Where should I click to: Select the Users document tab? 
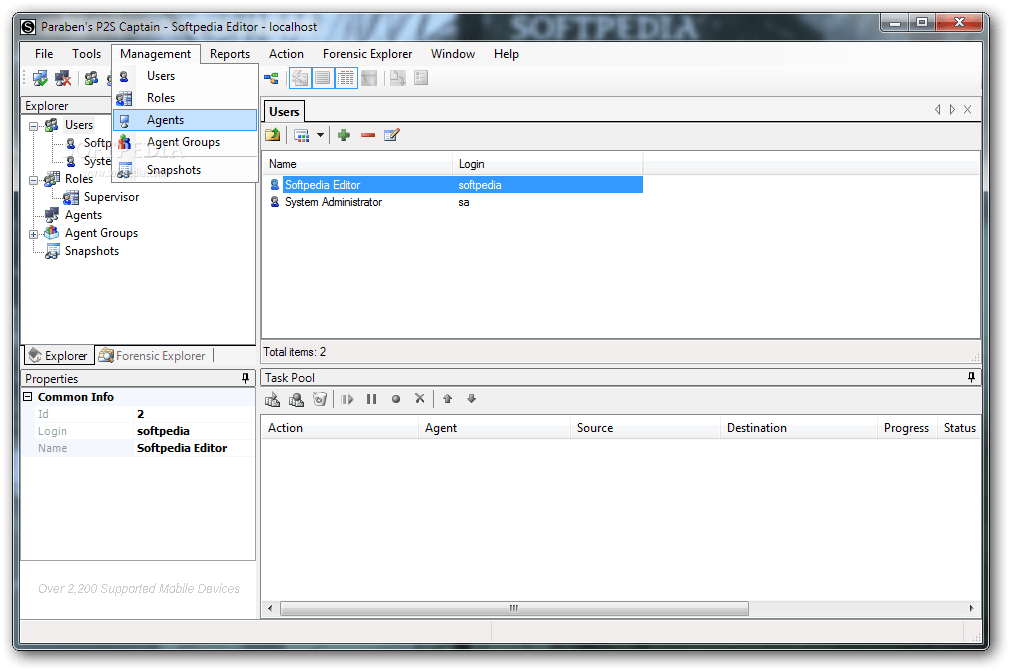[284, 111]
